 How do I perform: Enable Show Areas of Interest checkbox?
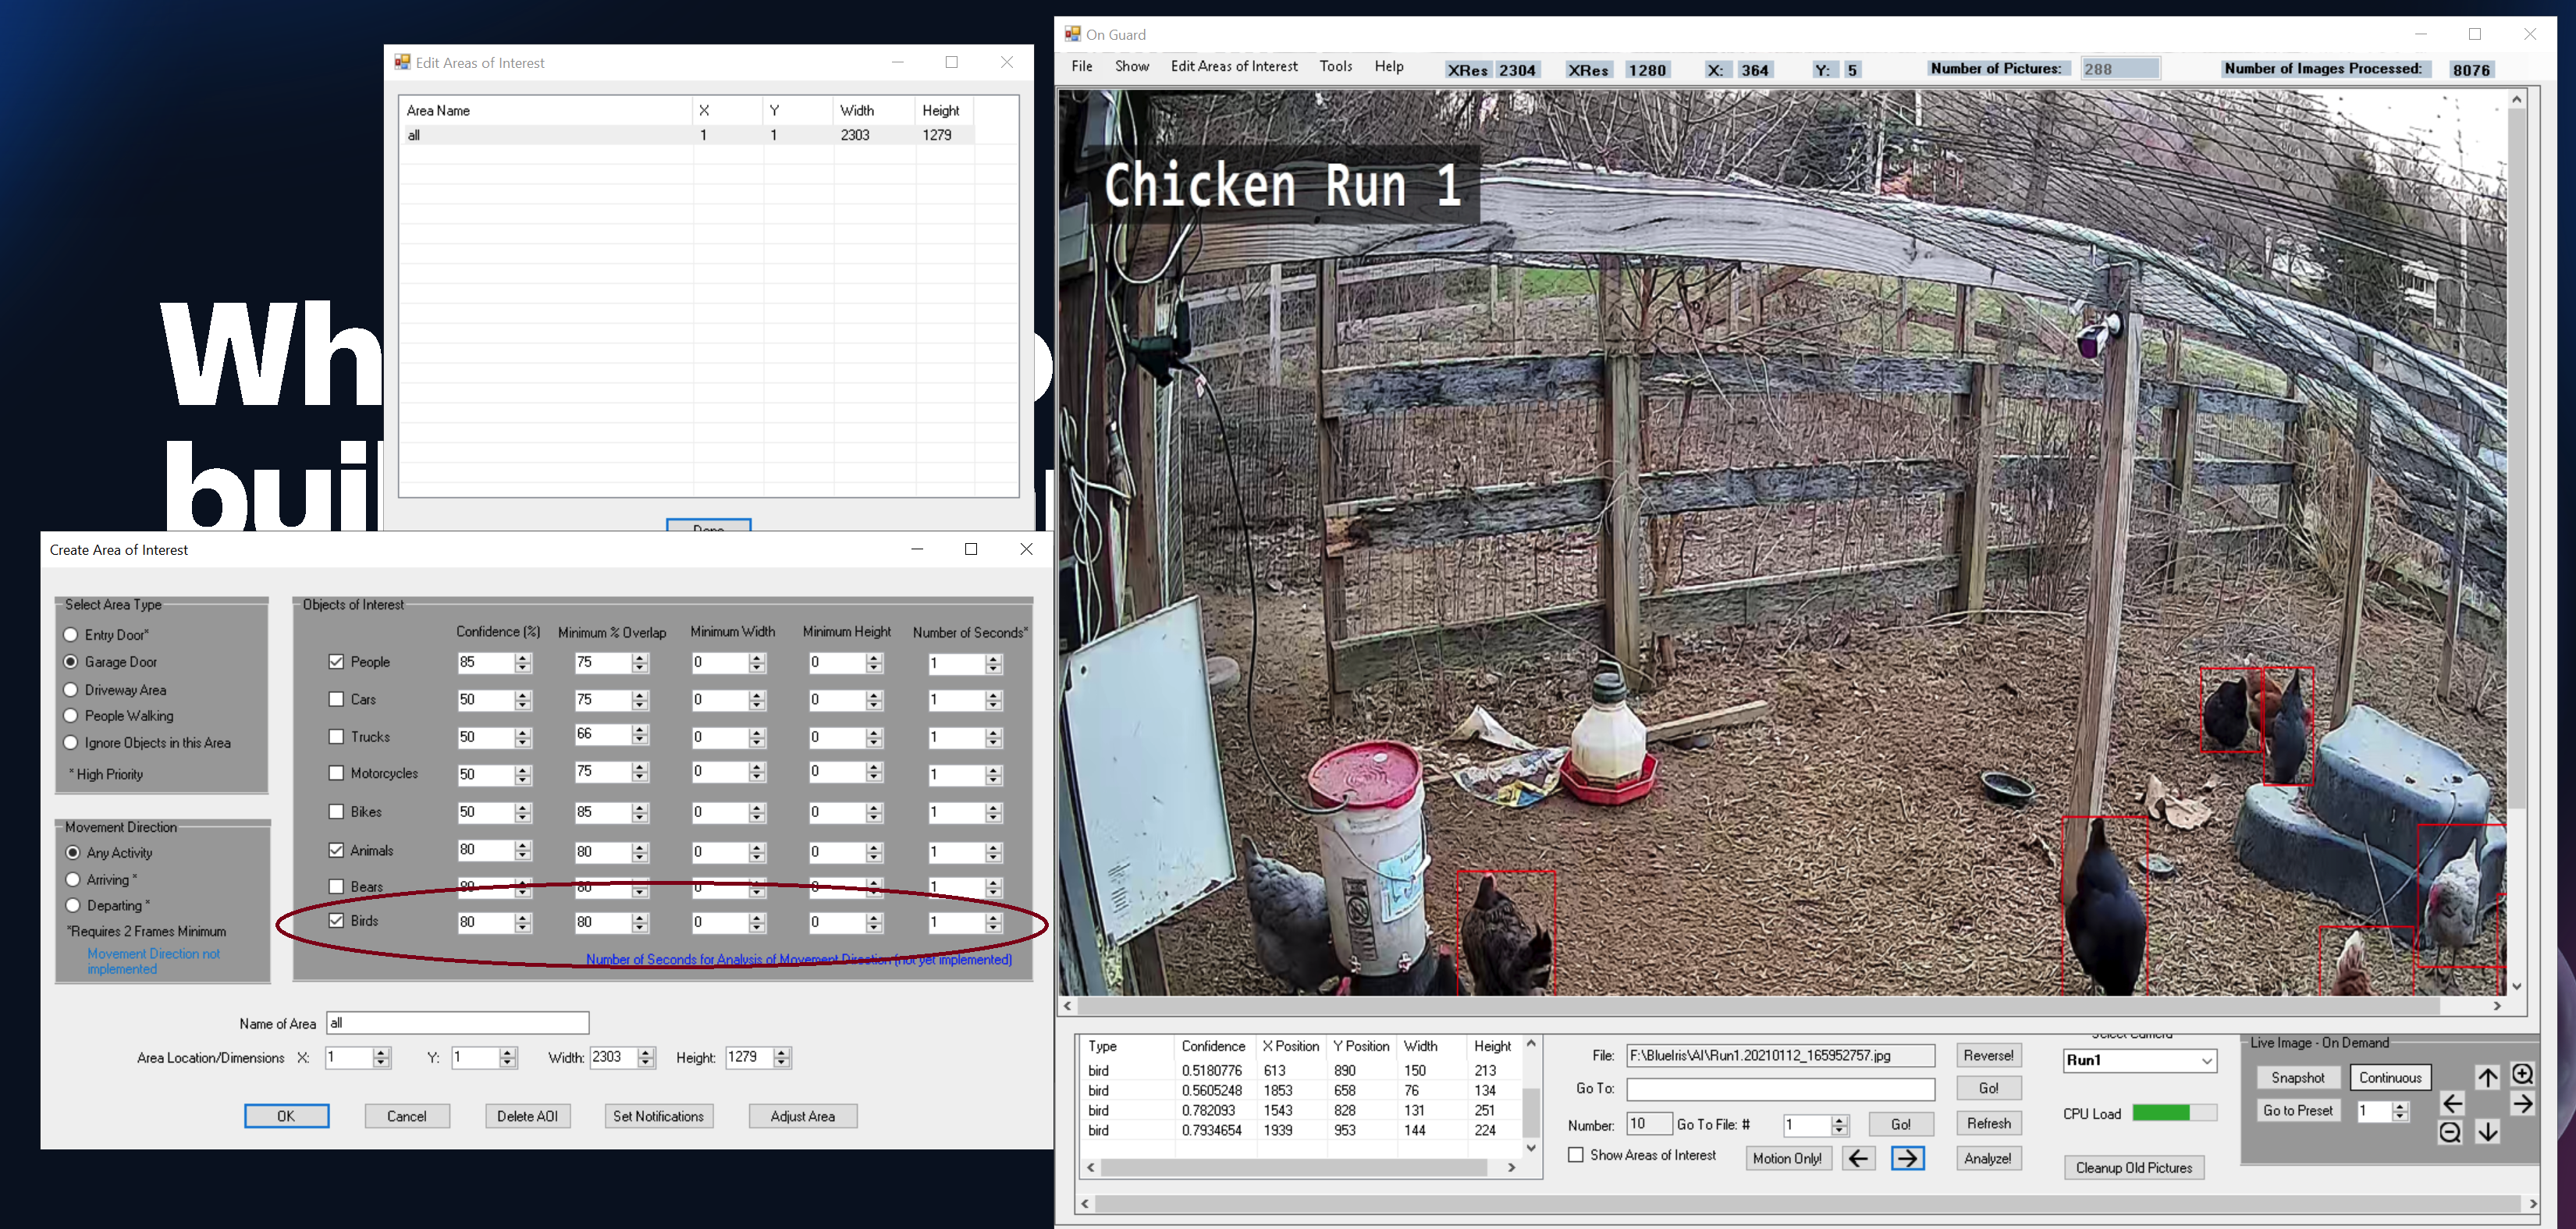click(1576, 1155)
